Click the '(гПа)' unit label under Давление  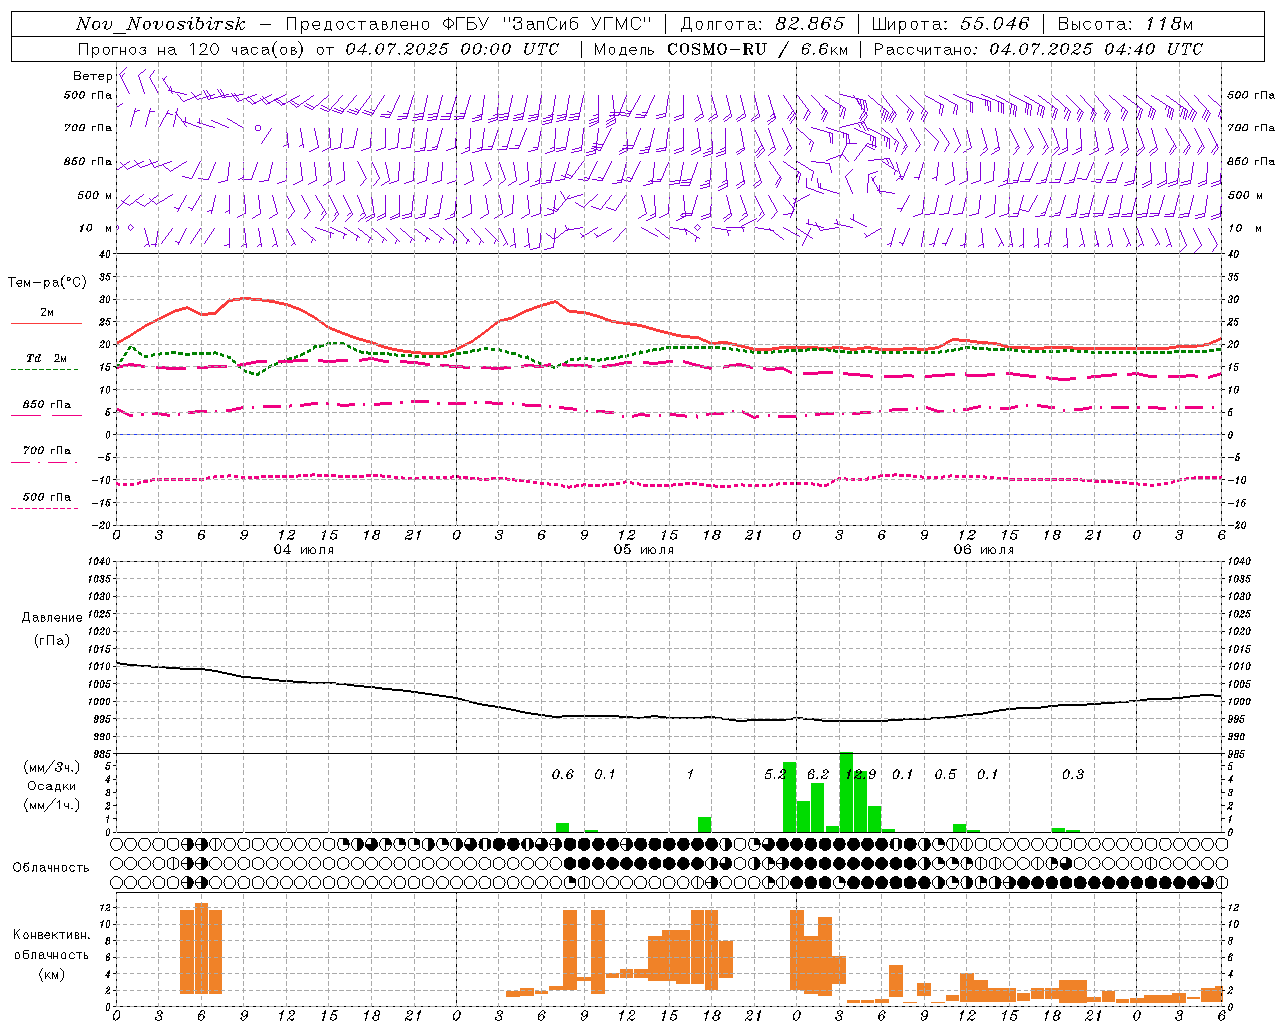click(x=52, y=639)
